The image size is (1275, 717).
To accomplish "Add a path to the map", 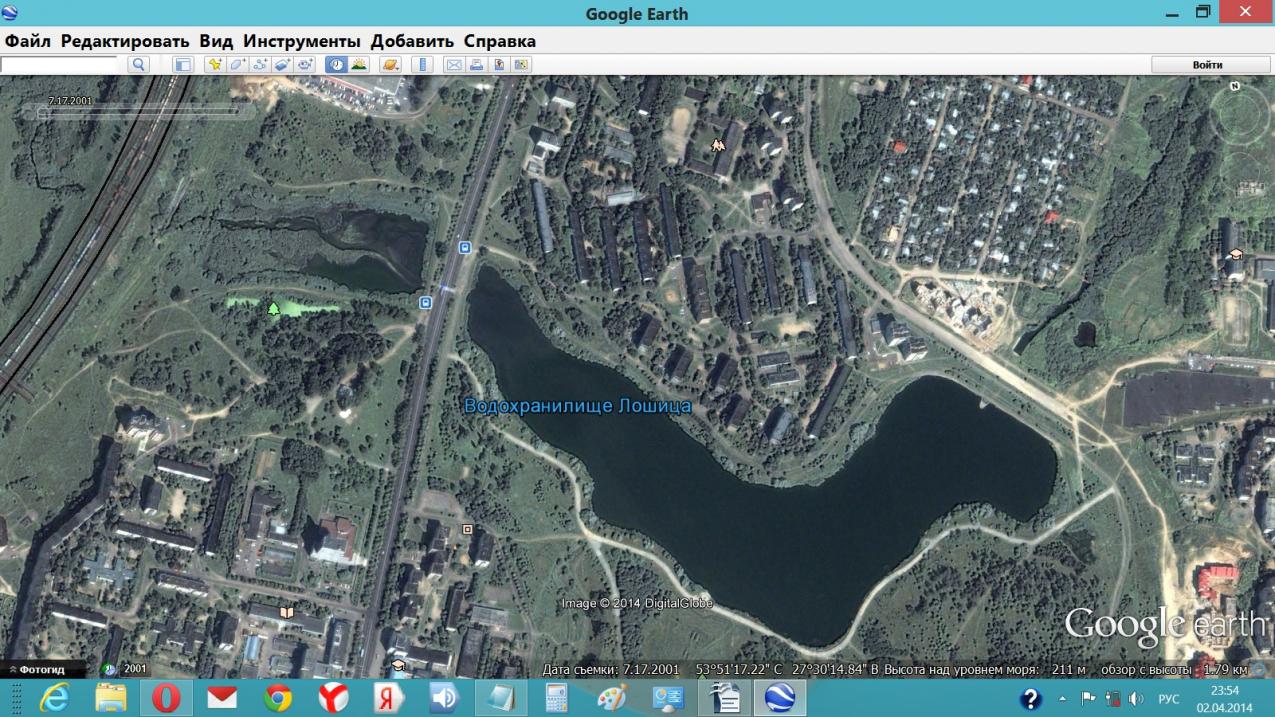I will pyautogui.click(x=260, y=65).
